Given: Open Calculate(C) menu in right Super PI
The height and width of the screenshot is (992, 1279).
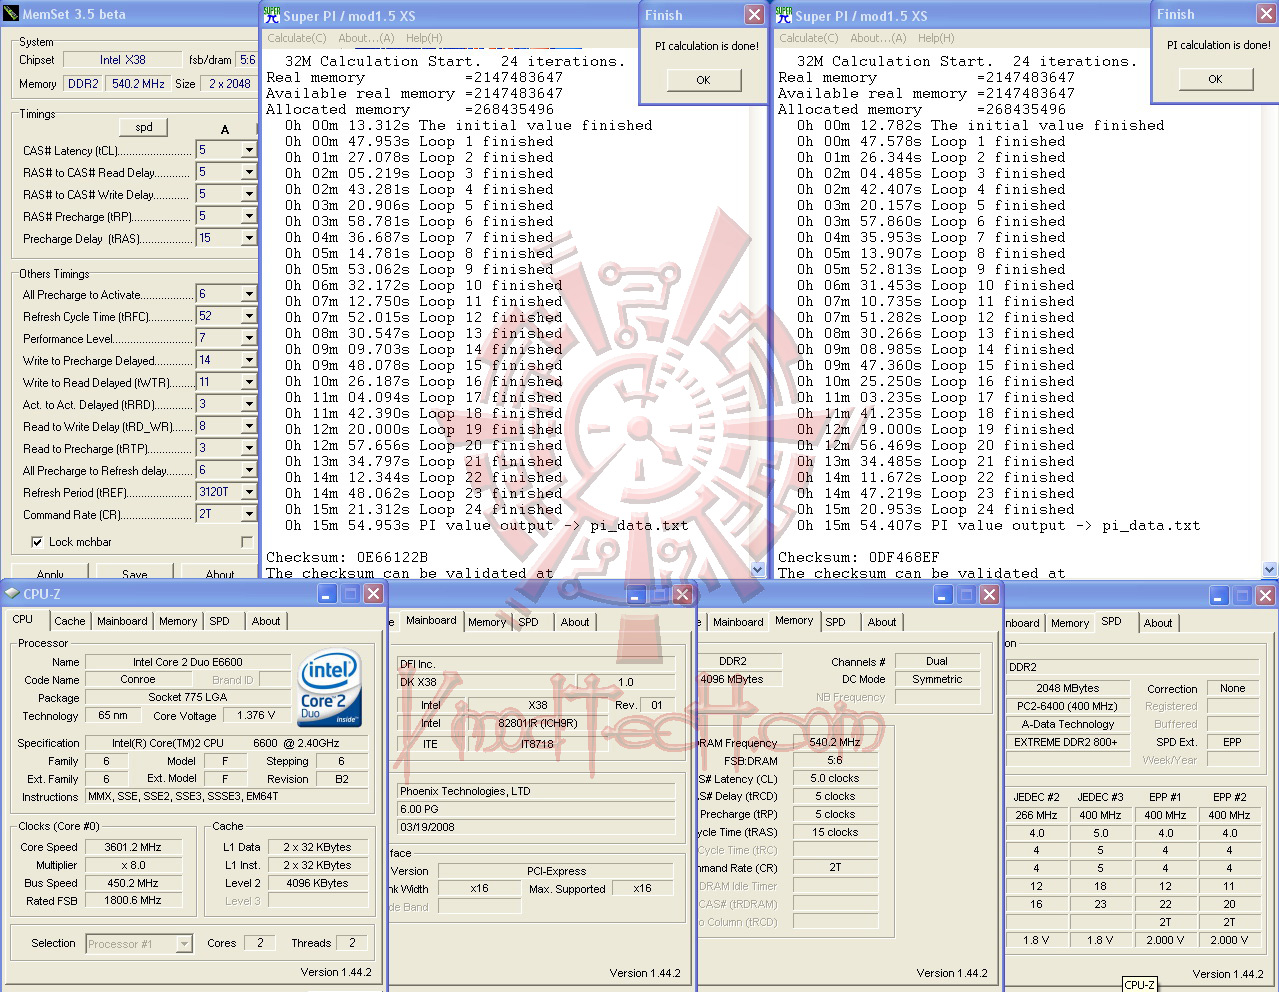Looking at the screenshot, I should 808,38.
